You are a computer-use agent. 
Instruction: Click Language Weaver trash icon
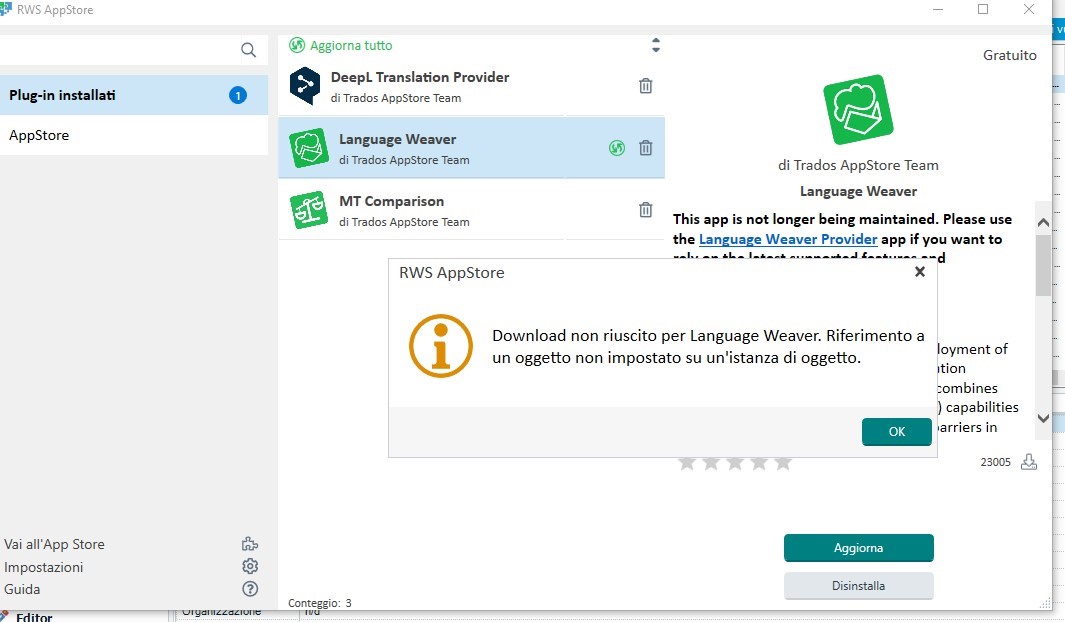click(645, 147)
